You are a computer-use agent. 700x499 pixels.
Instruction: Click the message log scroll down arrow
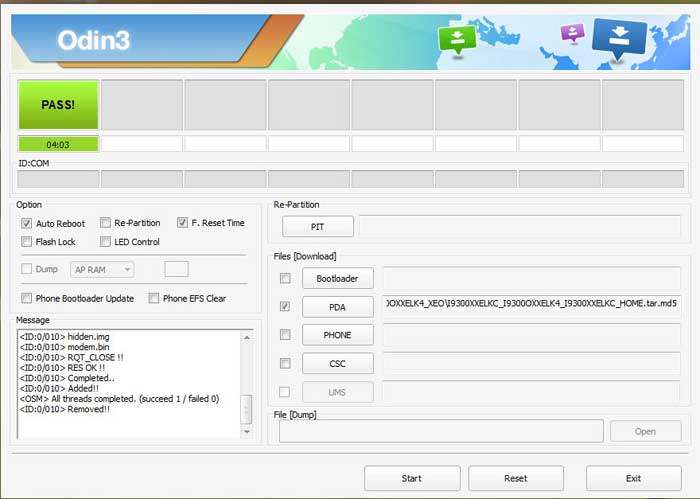tap(247, 432)
